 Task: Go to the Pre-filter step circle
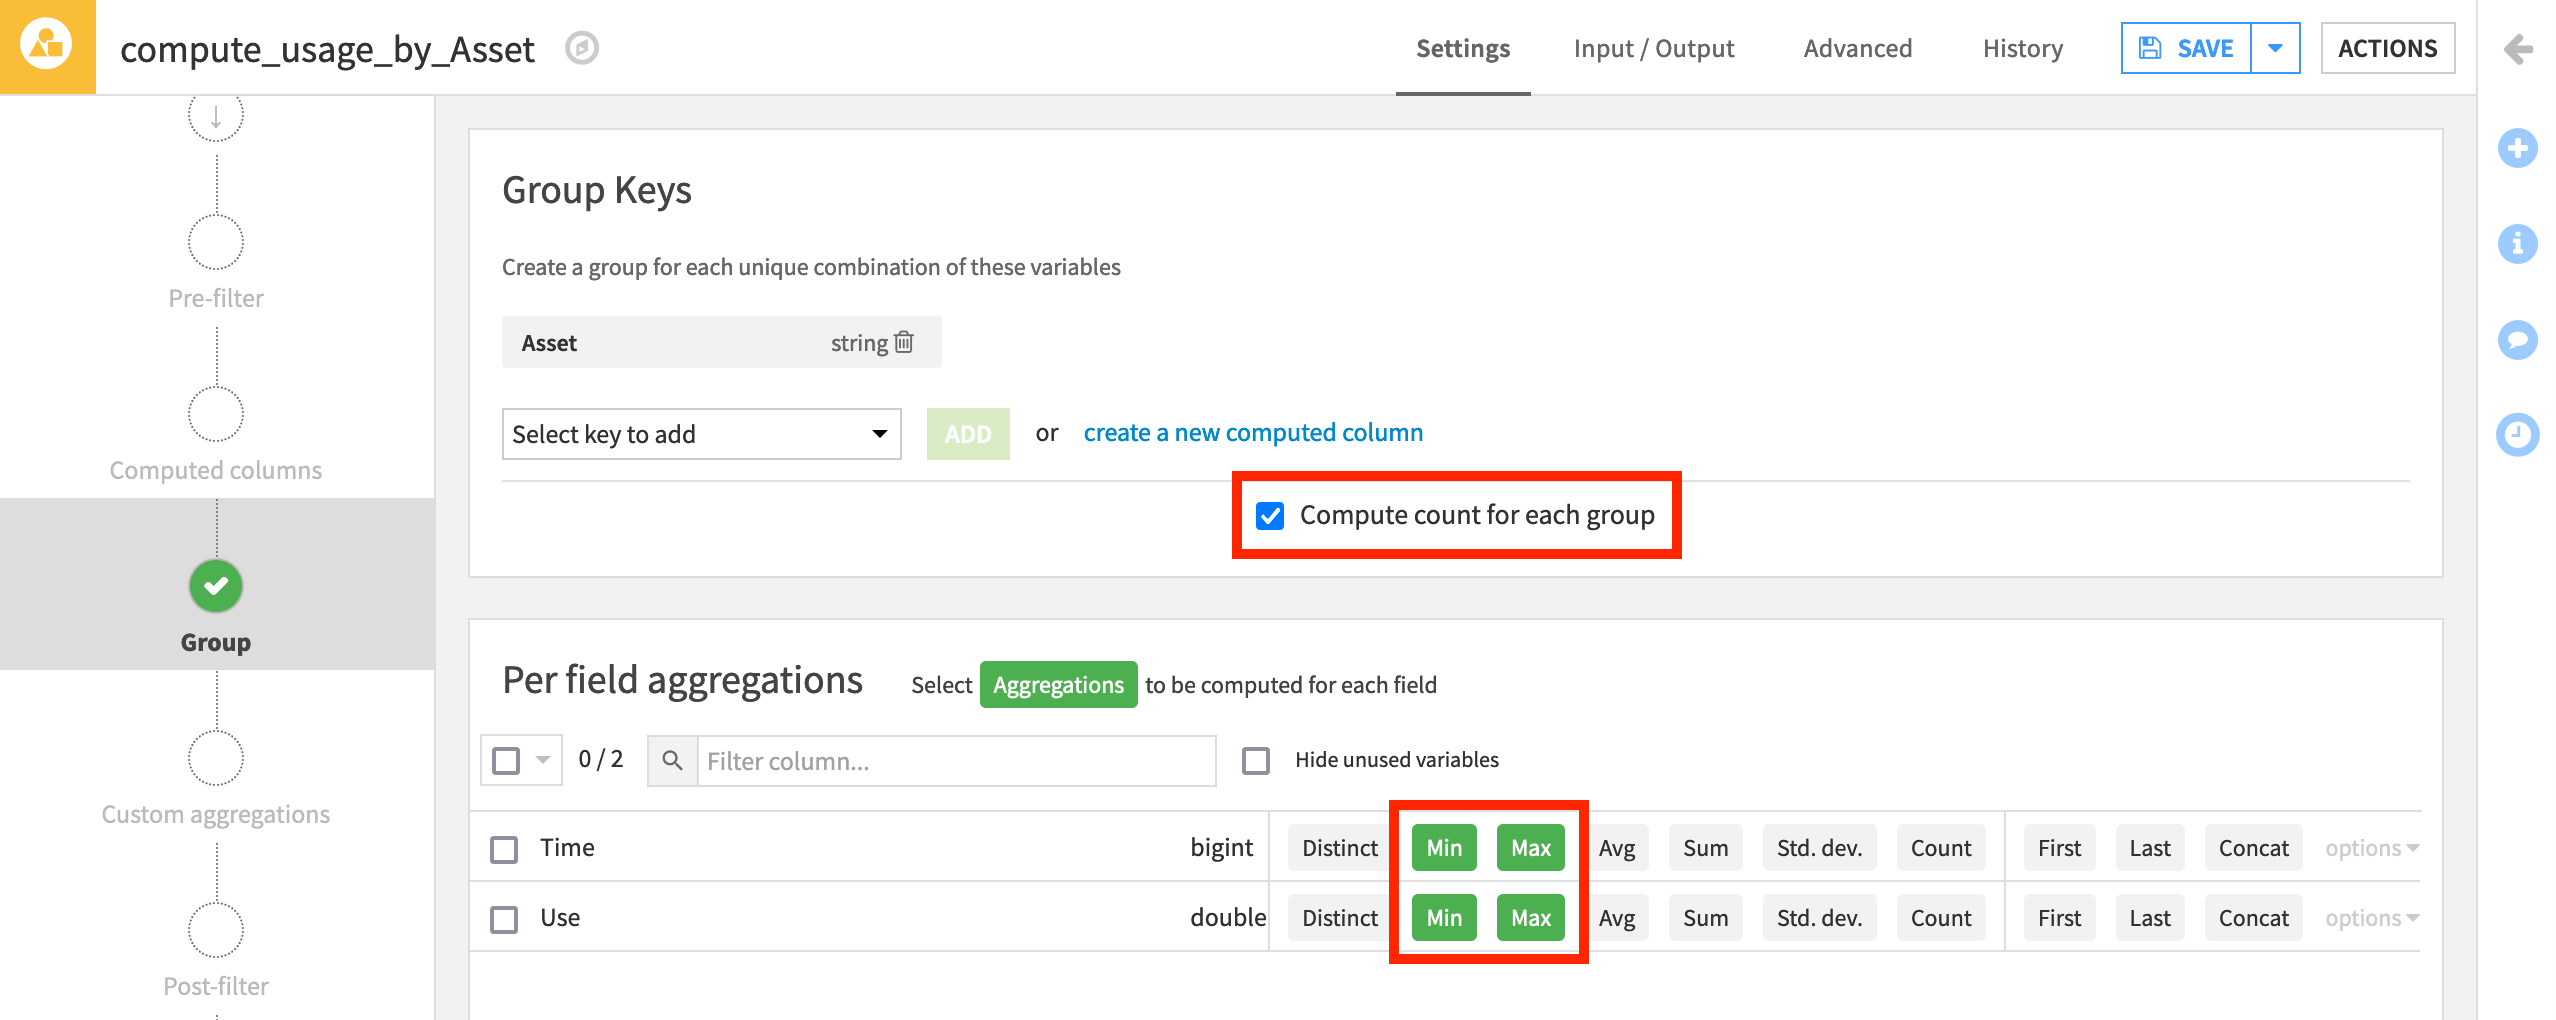(216, 243)
